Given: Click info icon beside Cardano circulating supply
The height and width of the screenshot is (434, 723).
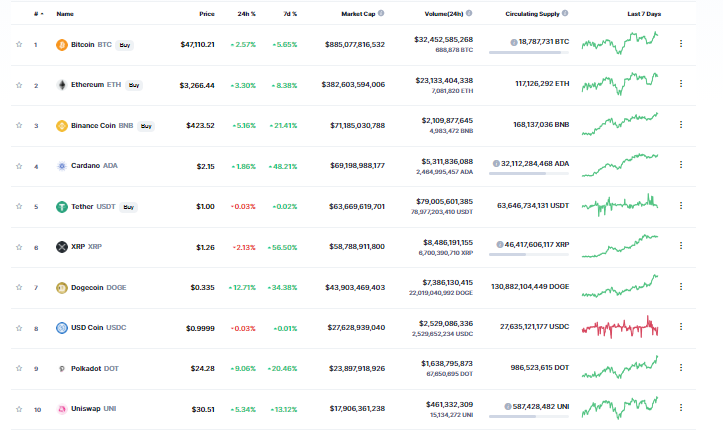Looking at the screenshot, I should (496, 163).
